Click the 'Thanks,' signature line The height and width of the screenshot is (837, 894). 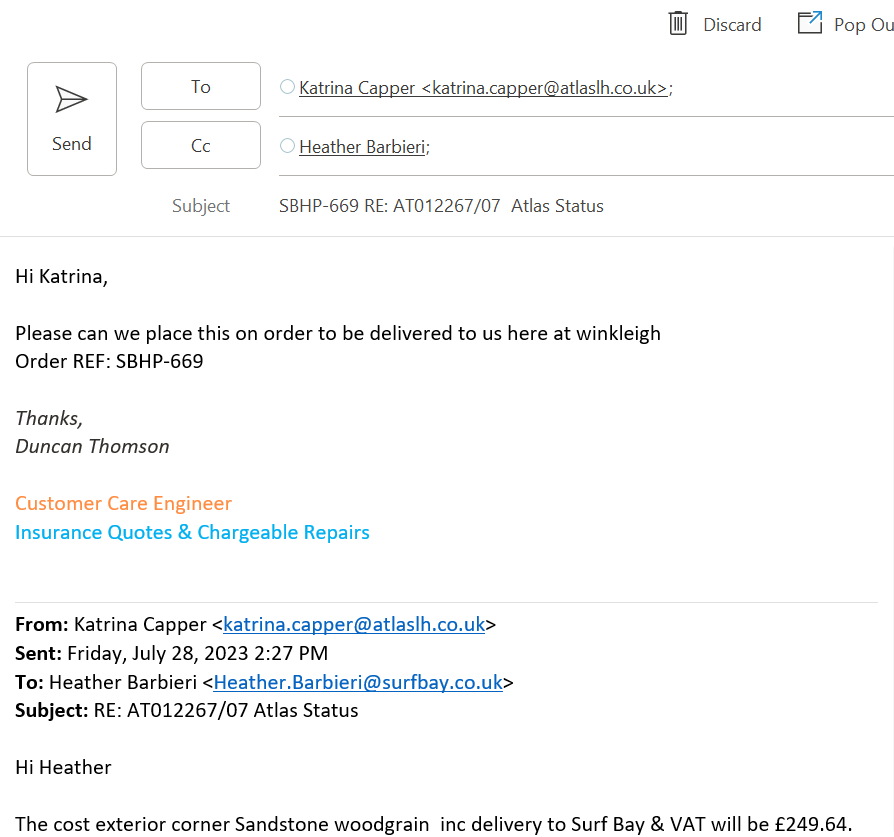(49, 418)
